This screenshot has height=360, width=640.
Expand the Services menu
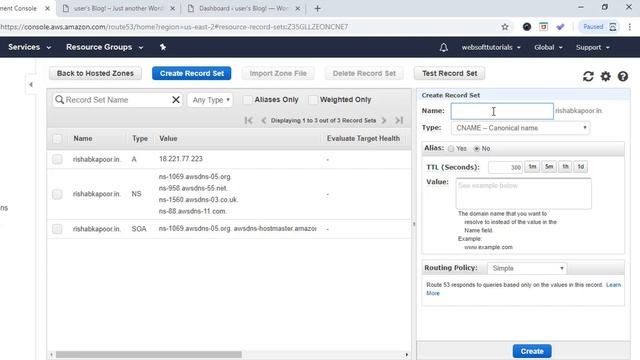pos(29,47)
